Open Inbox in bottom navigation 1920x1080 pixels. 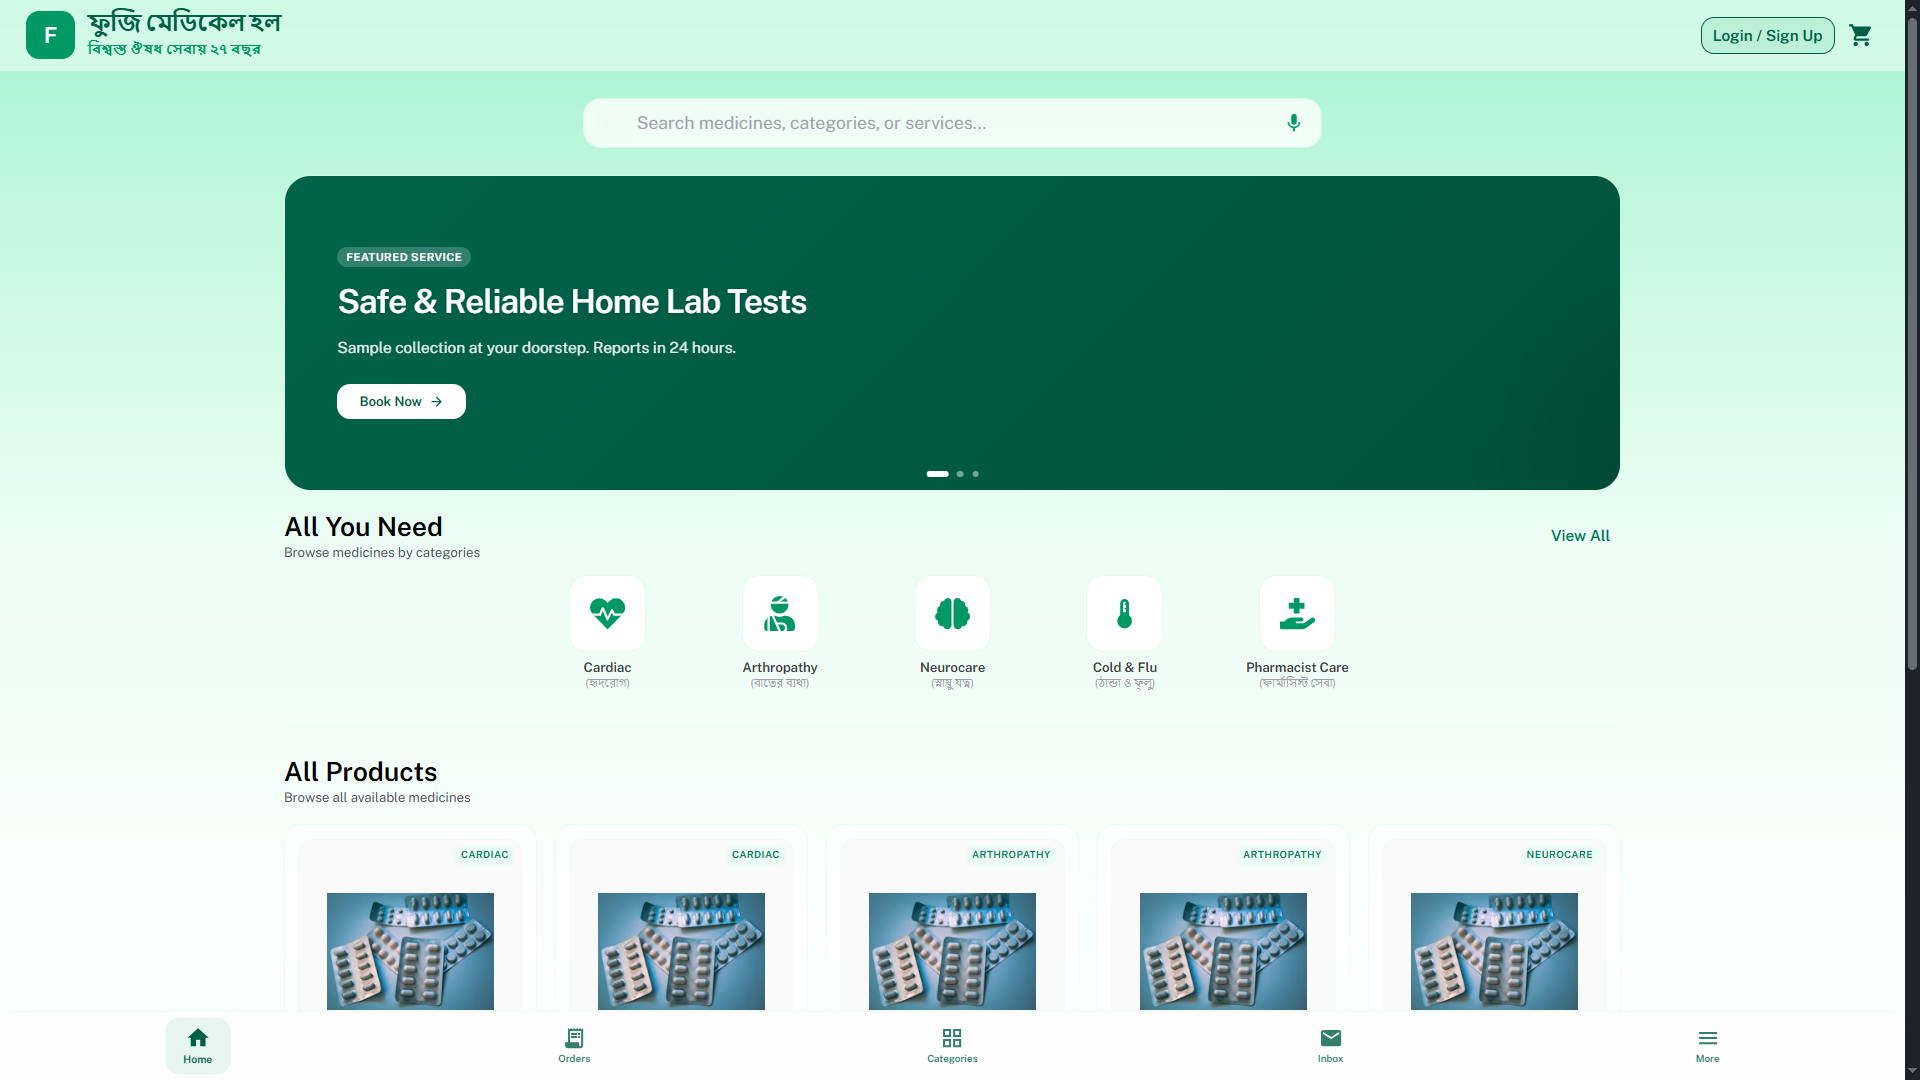[1330, 1046]
